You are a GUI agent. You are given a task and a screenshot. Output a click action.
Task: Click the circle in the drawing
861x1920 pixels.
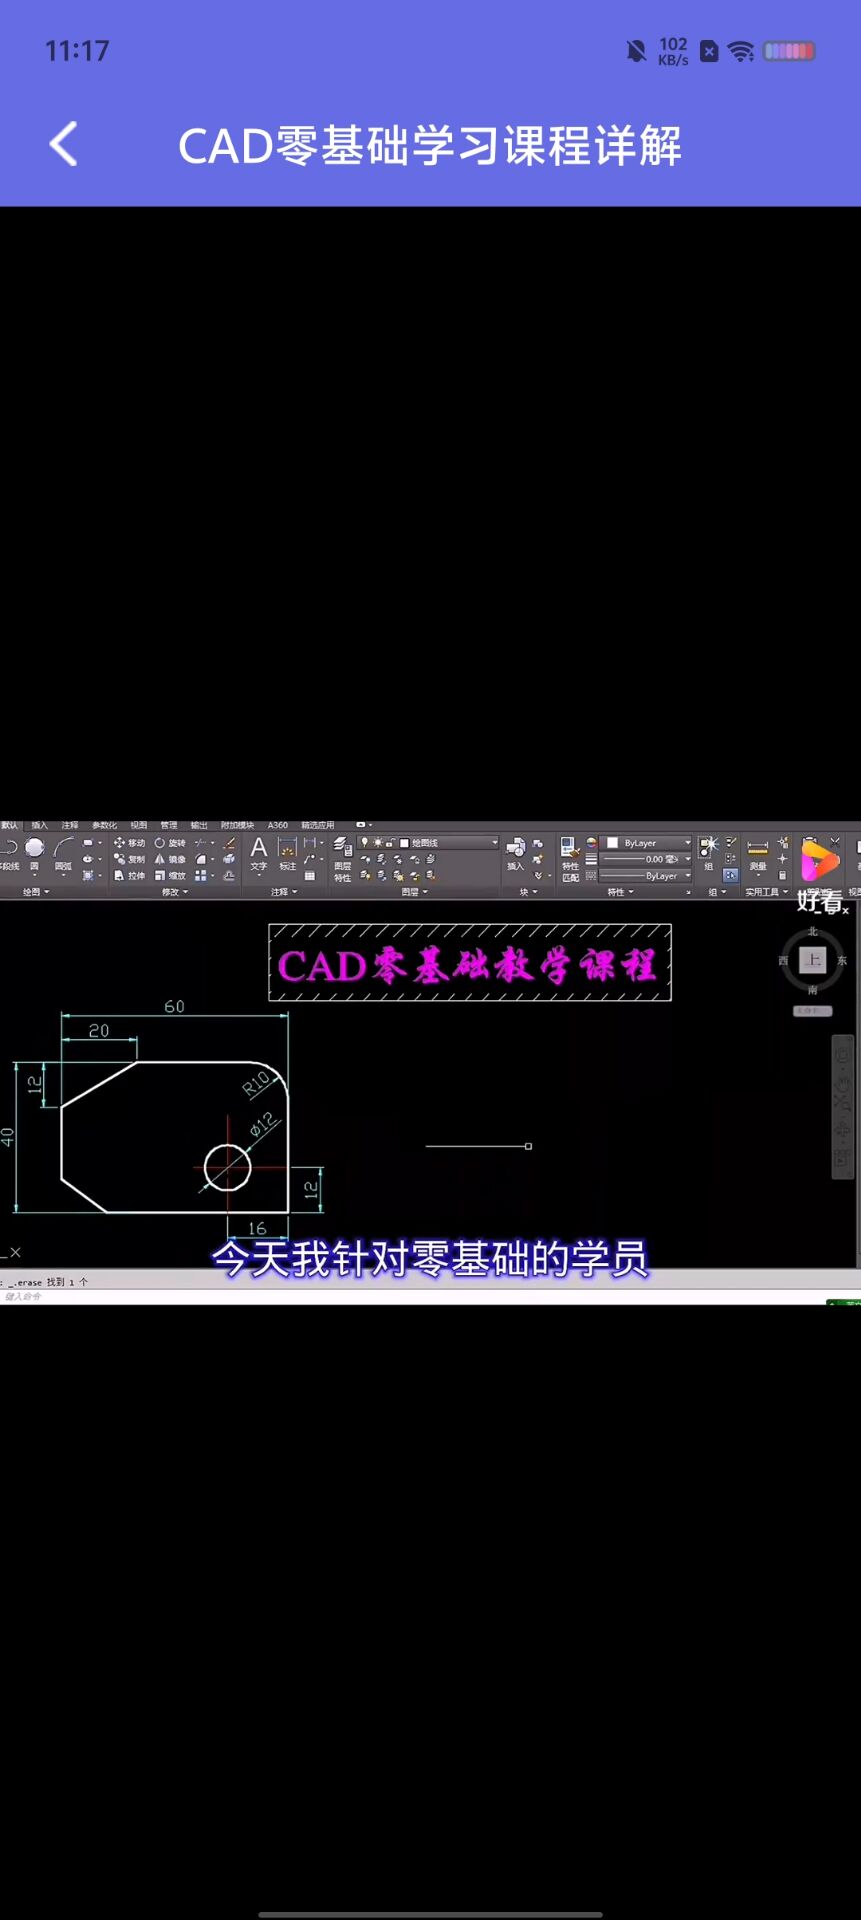click(x=227, y=1167)
